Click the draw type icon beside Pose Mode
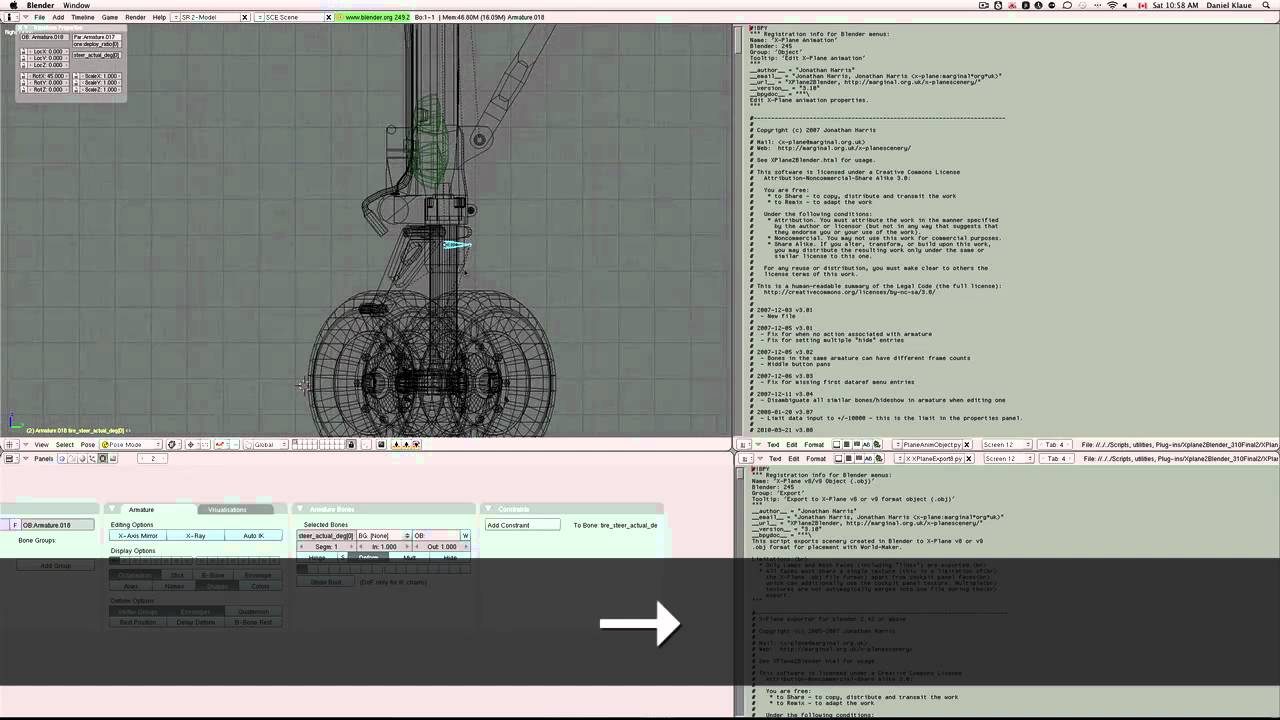The height and width of the screenshot is (720, 1280). (x=172, y=444)
